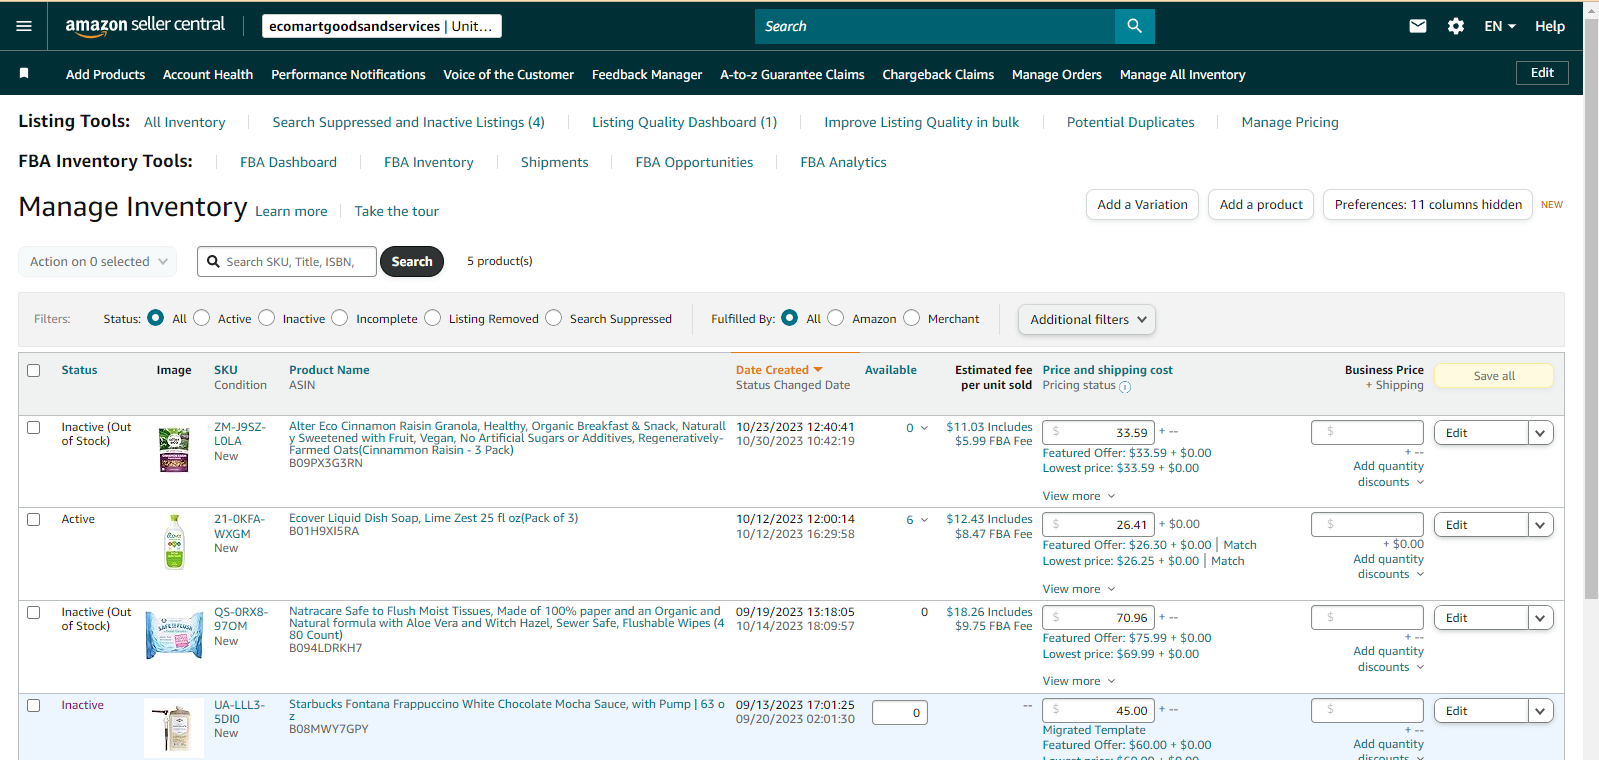Viewport: 1599px width, 760px height.
Task: Select the Inactive status radio button
Action: pos(266,318)
